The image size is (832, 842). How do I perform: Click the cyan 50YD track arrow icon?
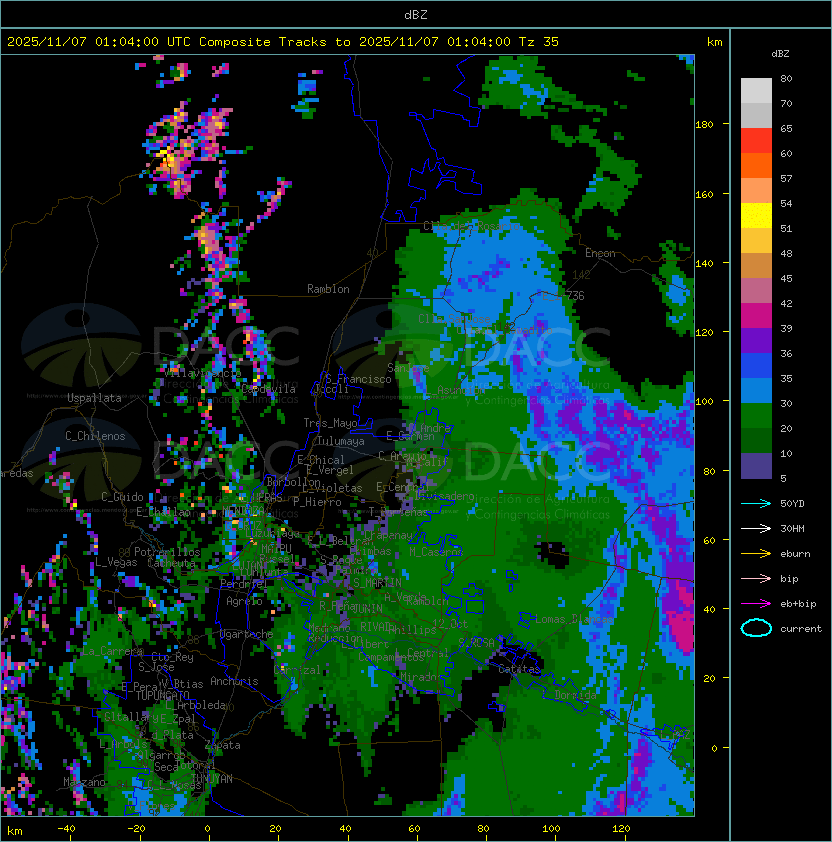(756, 504)
